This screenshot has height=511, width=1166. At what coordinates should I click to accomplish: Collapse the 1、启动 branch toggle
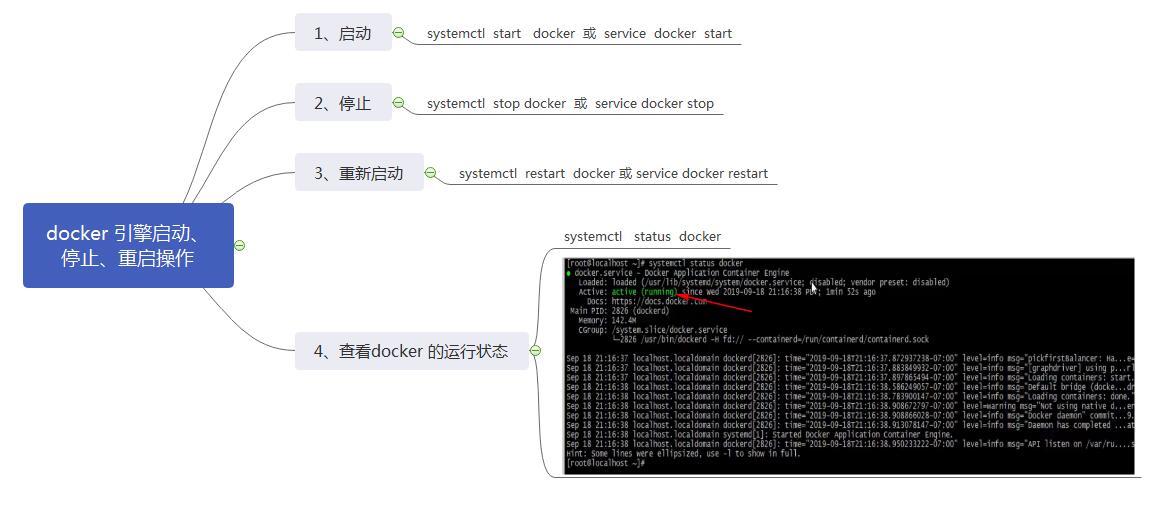pyautogui.click(x=398, y=33)
